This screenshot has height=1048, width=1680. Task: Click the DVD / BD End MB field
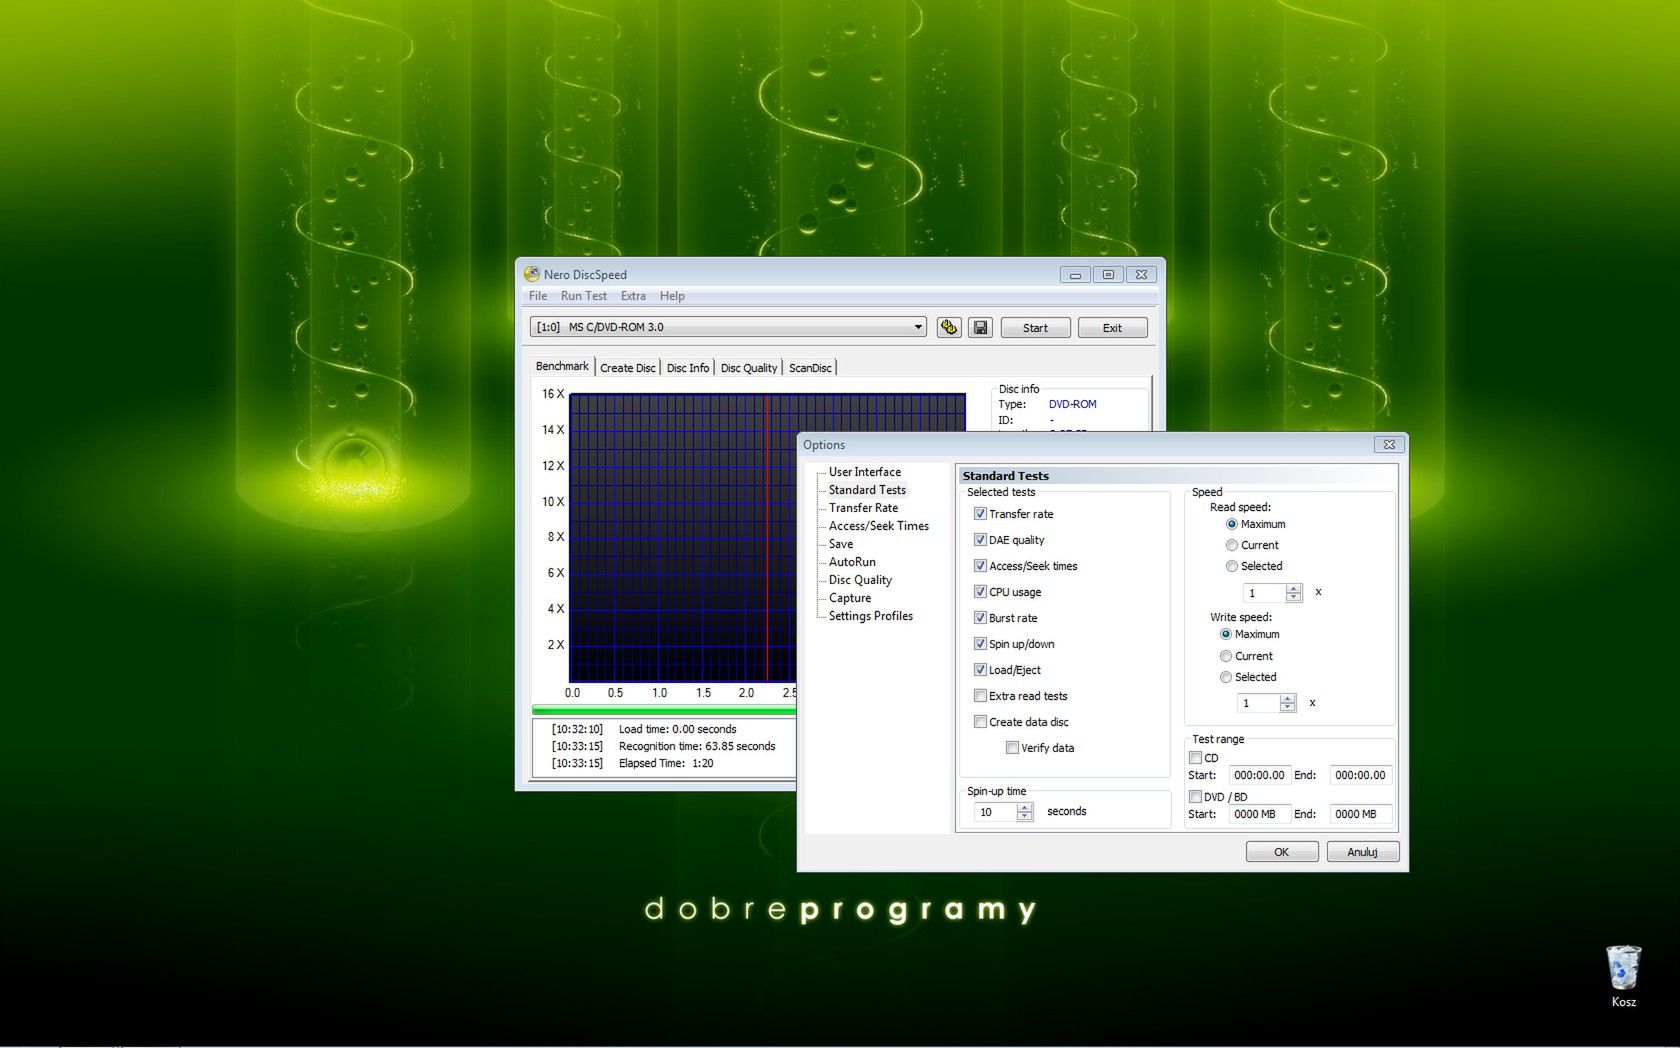click(1360, 814)
